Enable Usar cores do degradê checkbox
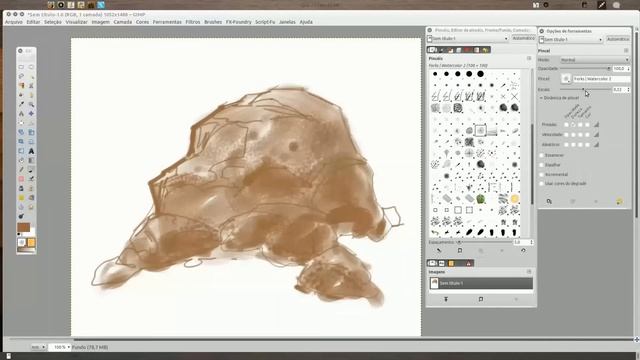Screen dimensions: 640x360 click(x=542, y=184)
